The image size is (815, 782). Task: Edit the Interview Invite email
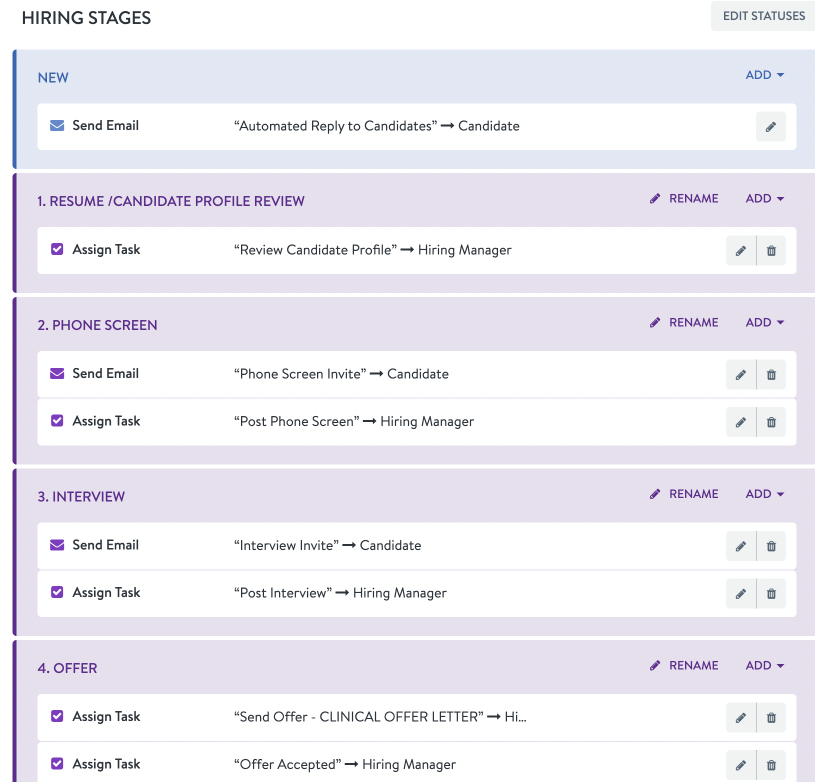click(x=741, y=546)
